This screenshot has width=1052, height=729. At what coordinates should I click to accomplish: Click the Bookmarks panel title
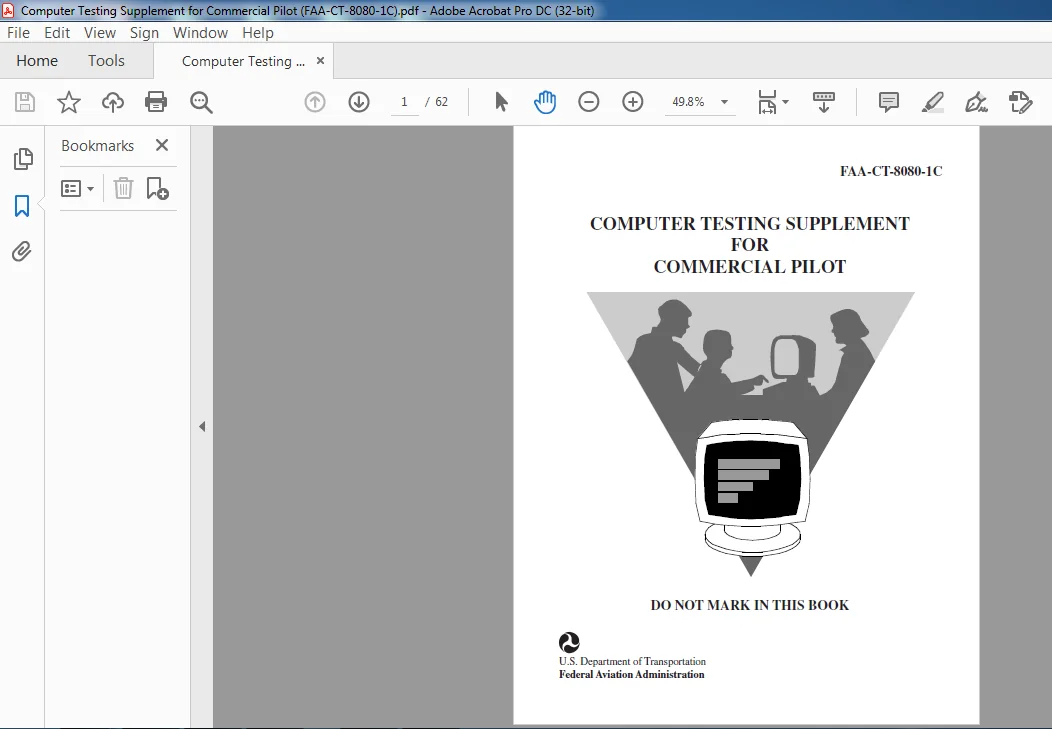point(97,146)
